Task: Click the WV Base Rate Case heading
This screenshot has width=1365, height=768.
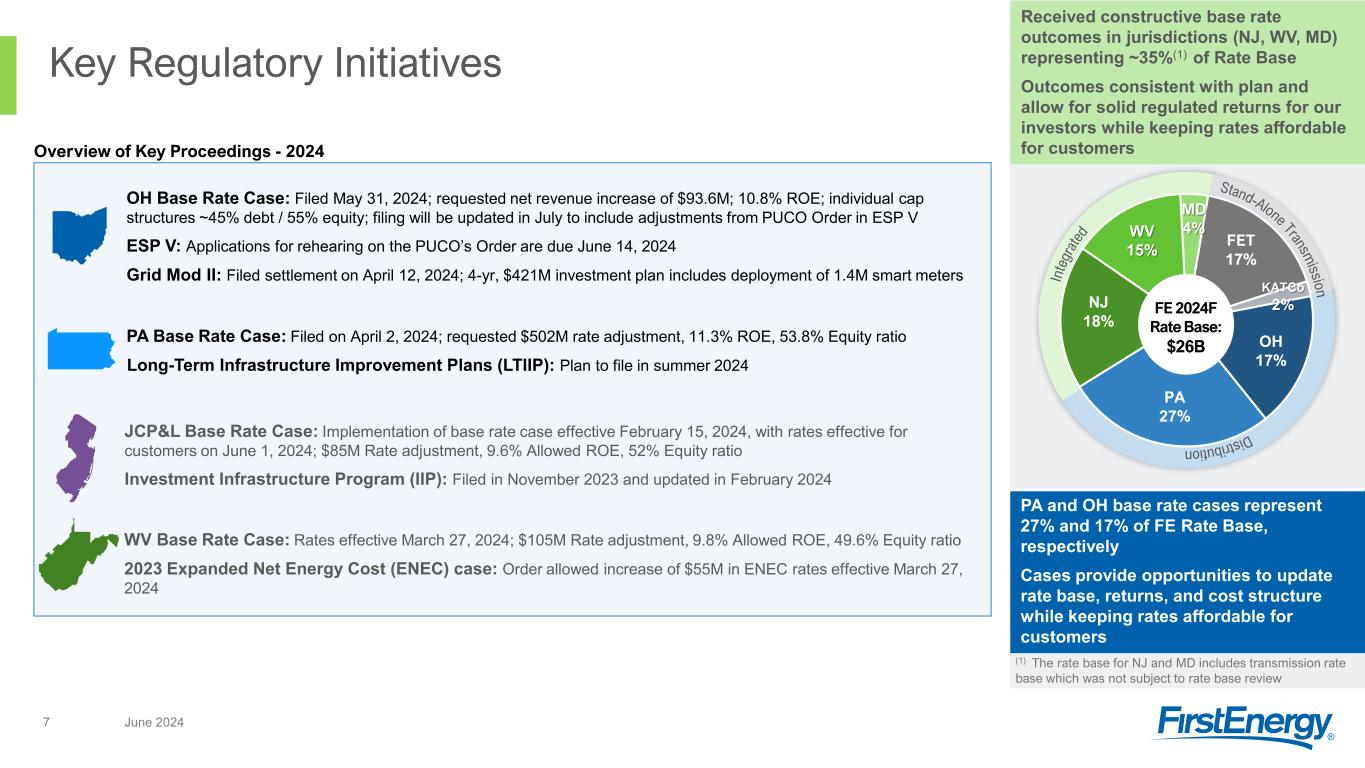Action: coord(207,540)
